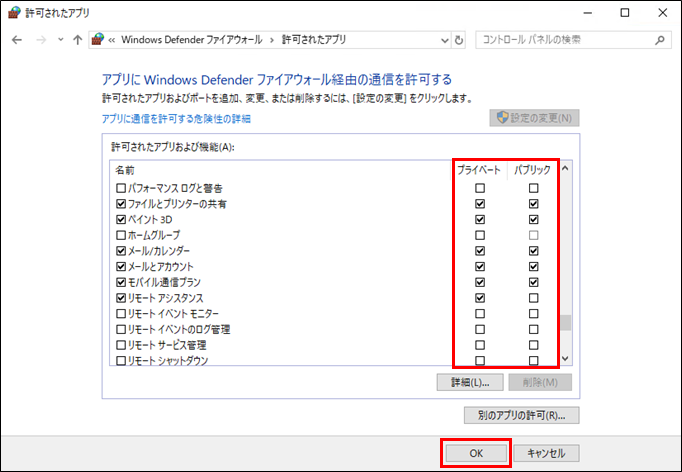Enable リモート イベント モニター name checkbox
This screenshot has height=472, width=682.
pos(121,314)
